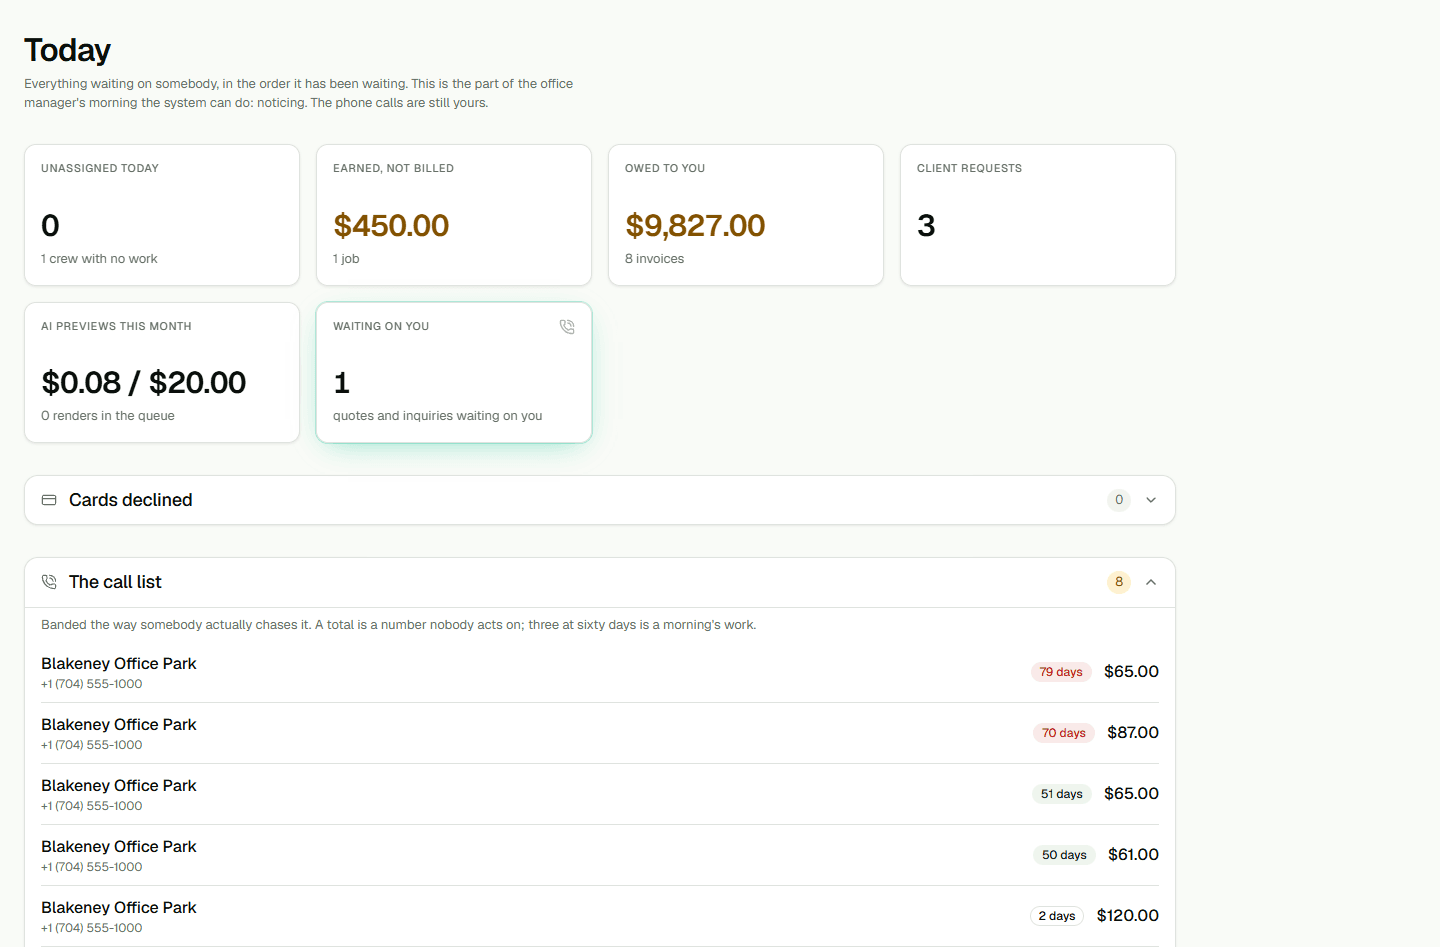Open the AI Previews This Month card
This screenshot has width=1440, height=947.
pyautogui.click(x=162, y=372)
